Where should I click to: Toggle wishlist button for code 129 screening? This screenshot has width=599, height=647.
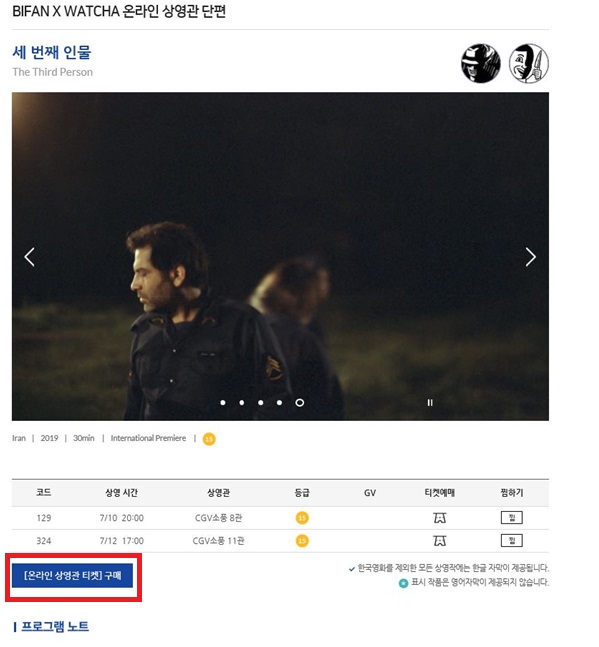(512, 517)
